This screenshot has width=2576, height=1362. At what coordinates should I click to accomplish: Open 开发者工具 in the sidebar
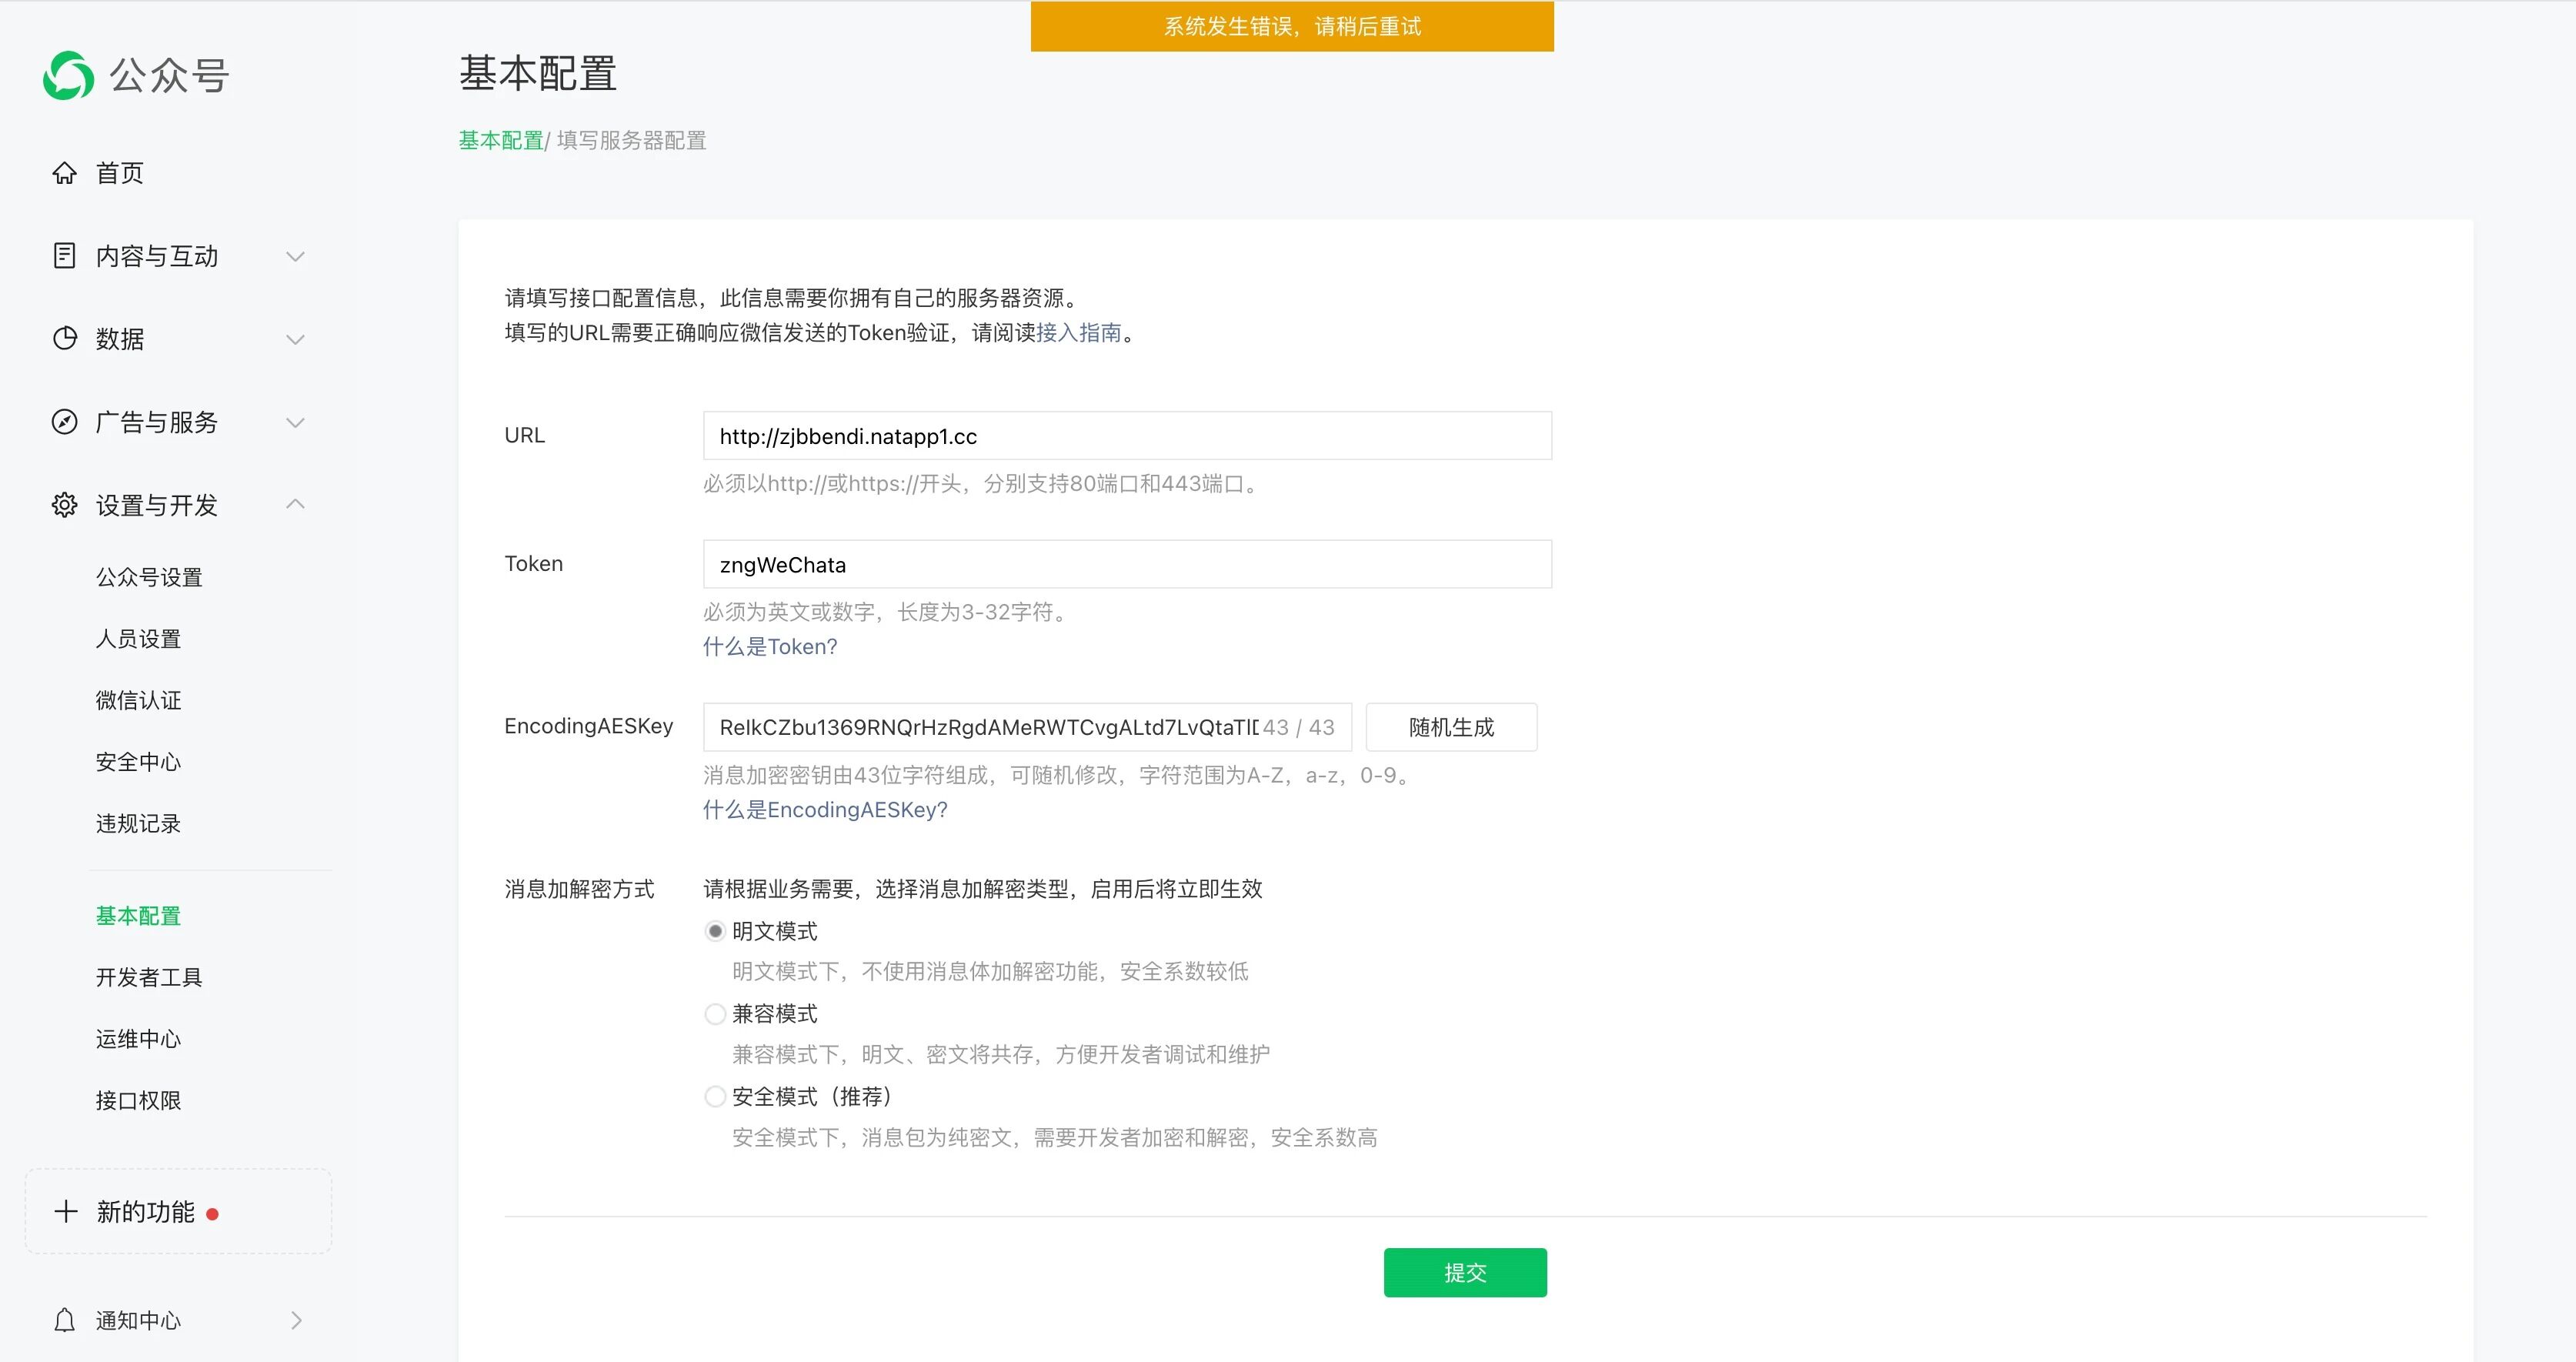149,977
